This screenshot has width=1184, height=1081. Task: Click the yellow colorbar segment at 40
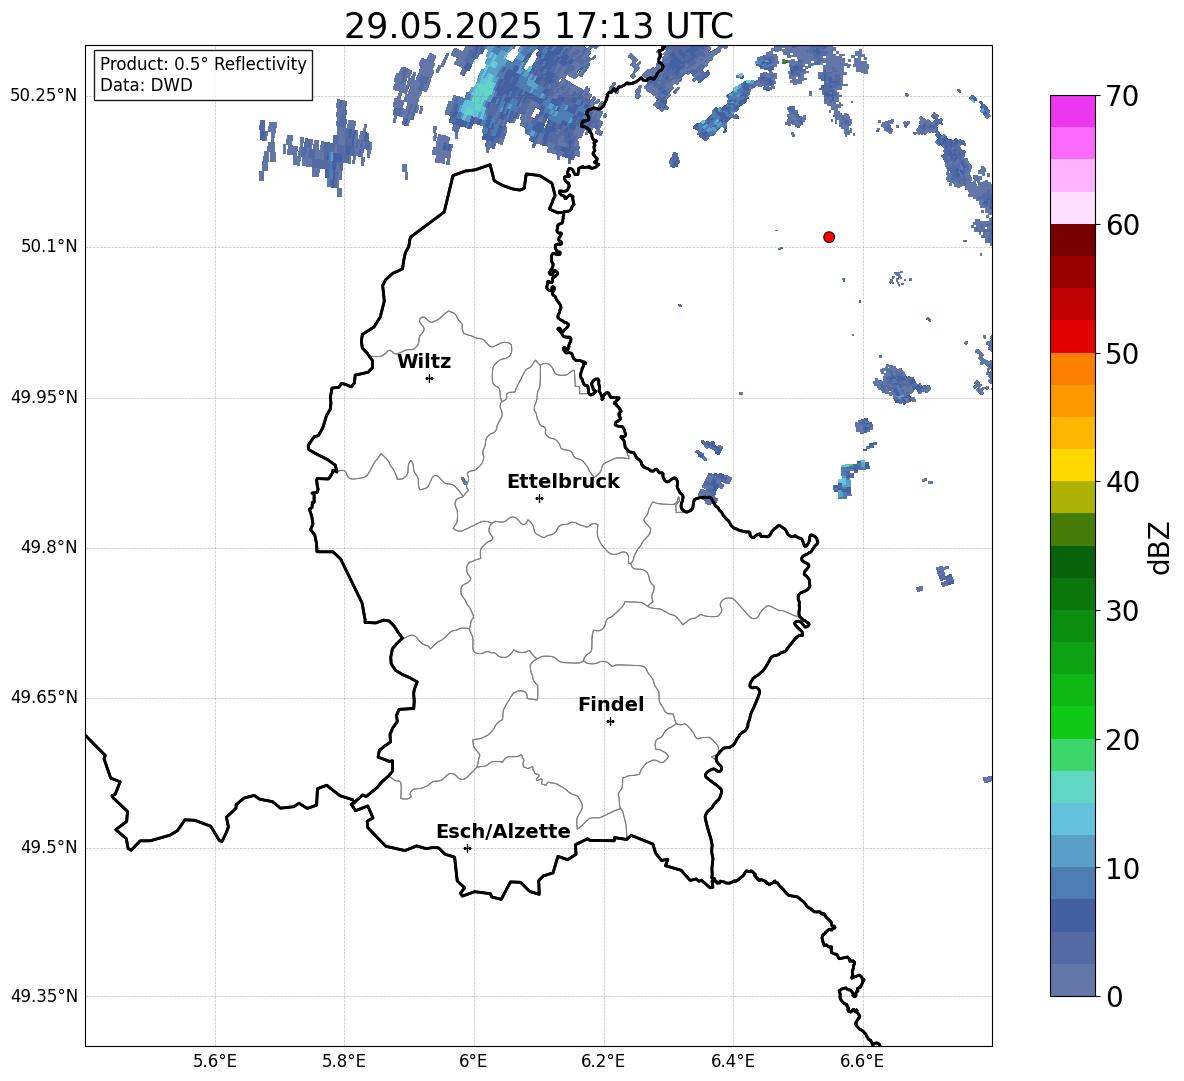point(1072,465)
